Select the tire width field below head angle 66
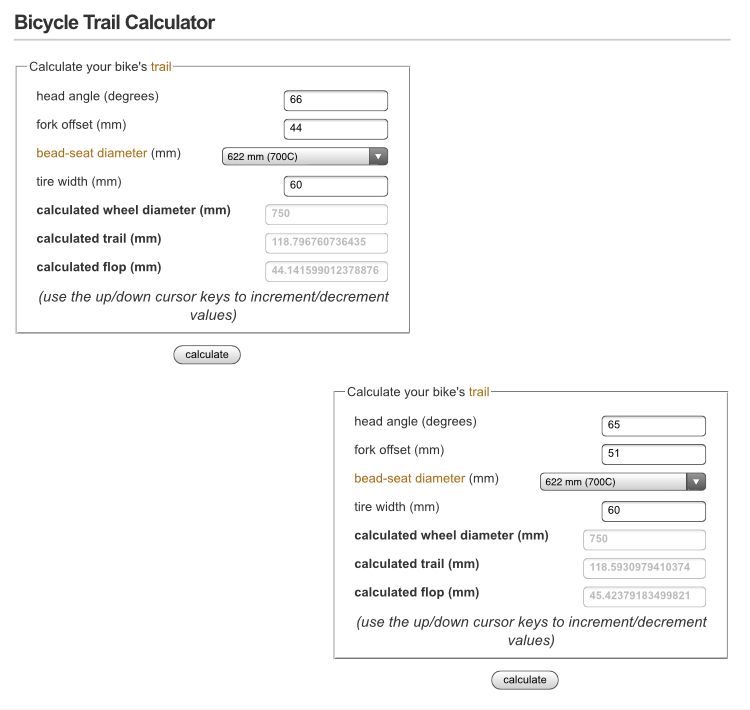This screenshot has height=710, width=750. coord(336,186)
